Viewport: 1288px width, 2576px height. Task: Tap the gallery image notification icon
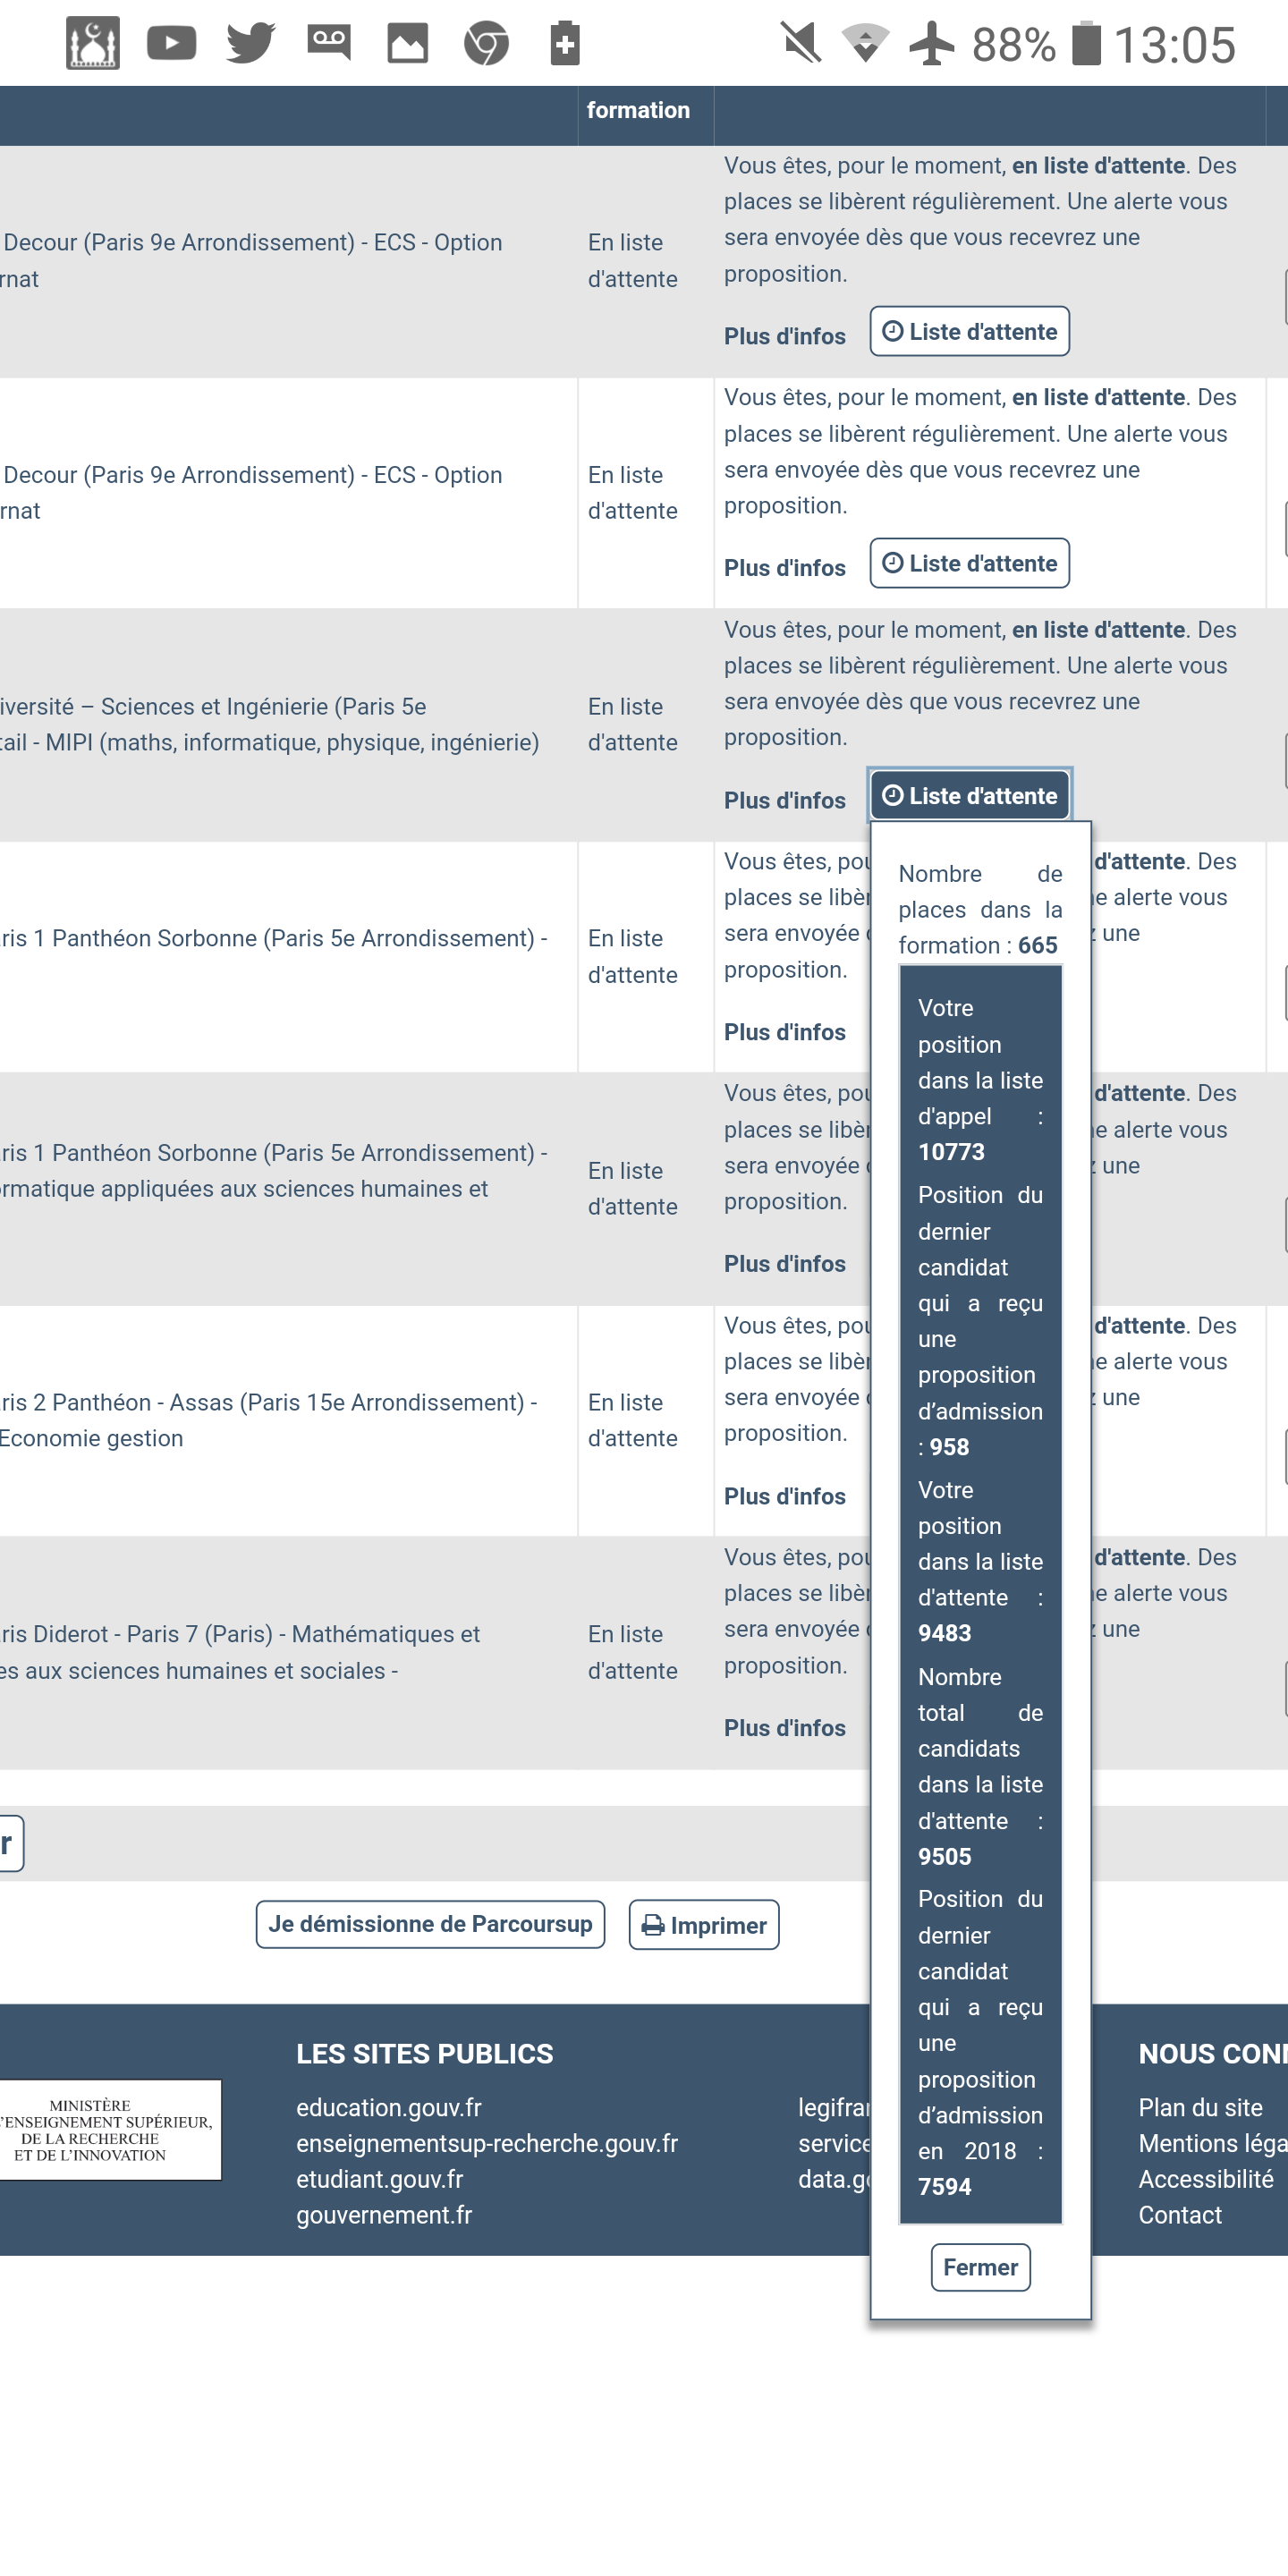407,44
